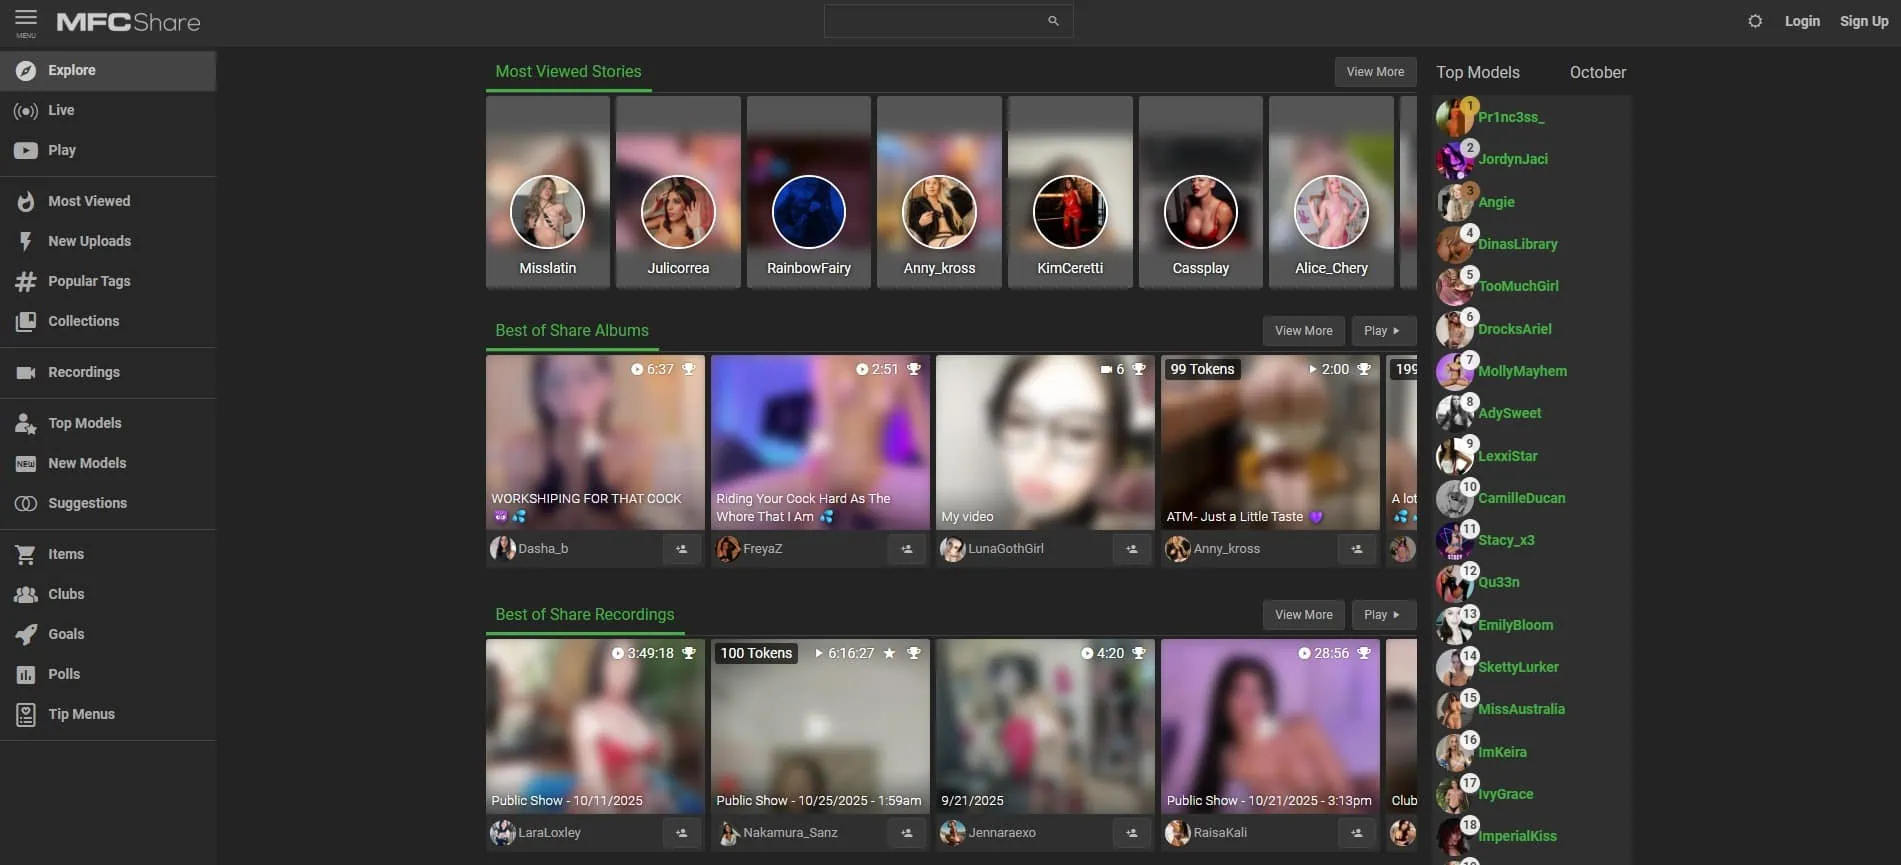
Task: Open the hamburger menu icon
Action: pyautogui.click(x=26, y=18)
